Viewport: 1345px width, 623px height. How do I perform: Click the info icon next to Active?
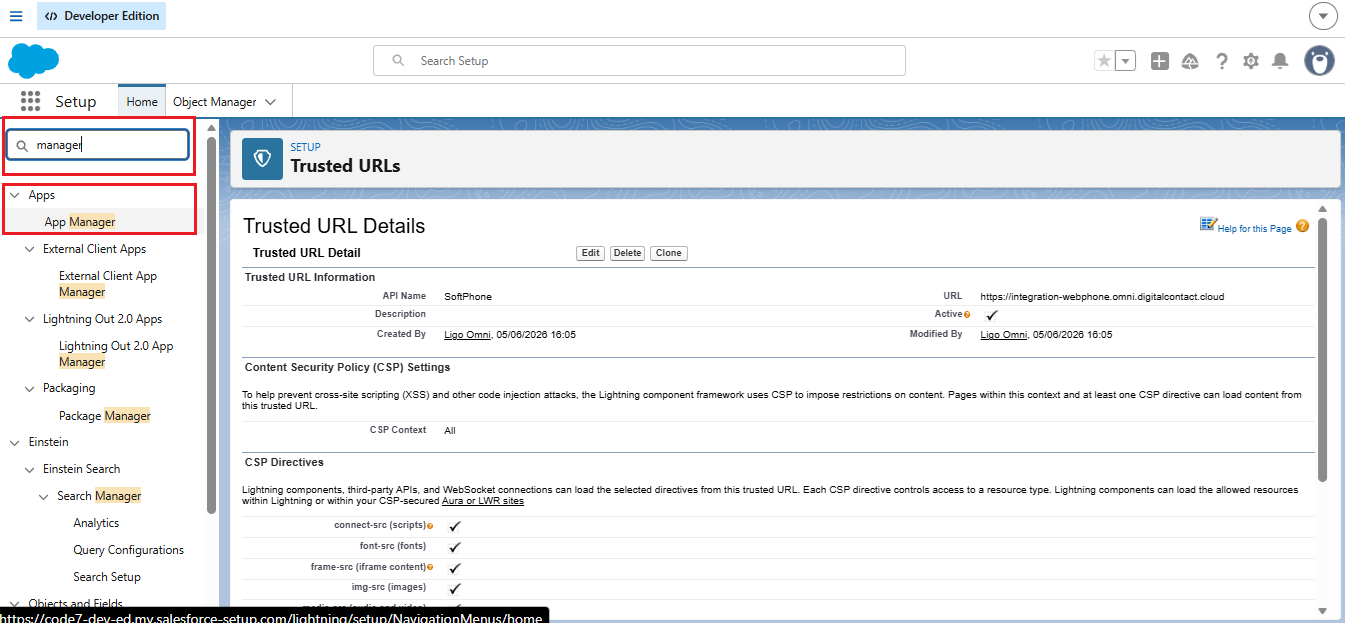[967, 315]
